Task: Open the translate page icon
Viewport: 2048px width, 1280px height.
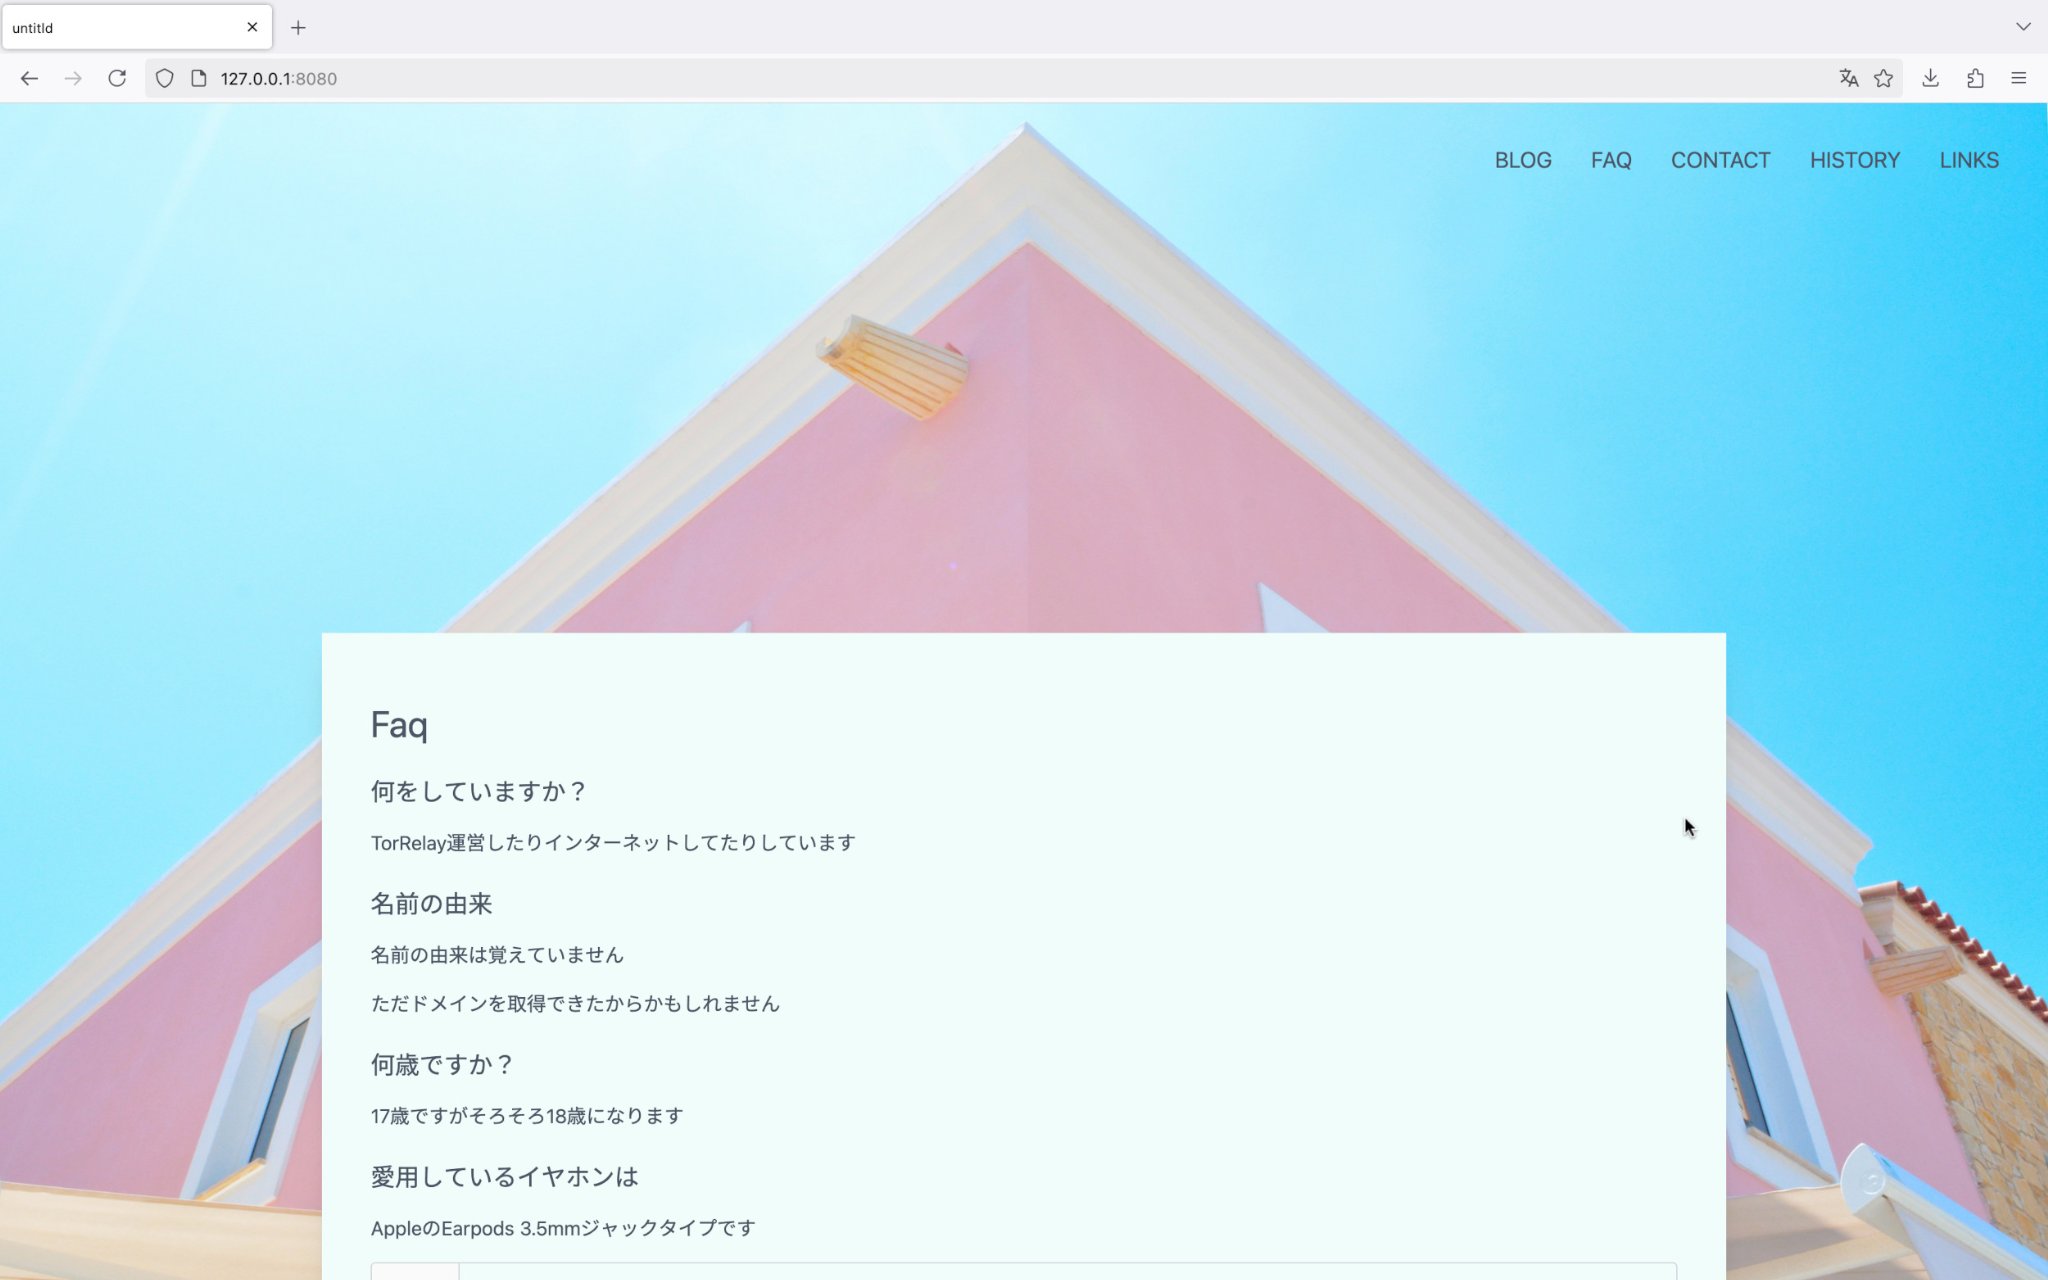Action: click(x=1848, y=78)
